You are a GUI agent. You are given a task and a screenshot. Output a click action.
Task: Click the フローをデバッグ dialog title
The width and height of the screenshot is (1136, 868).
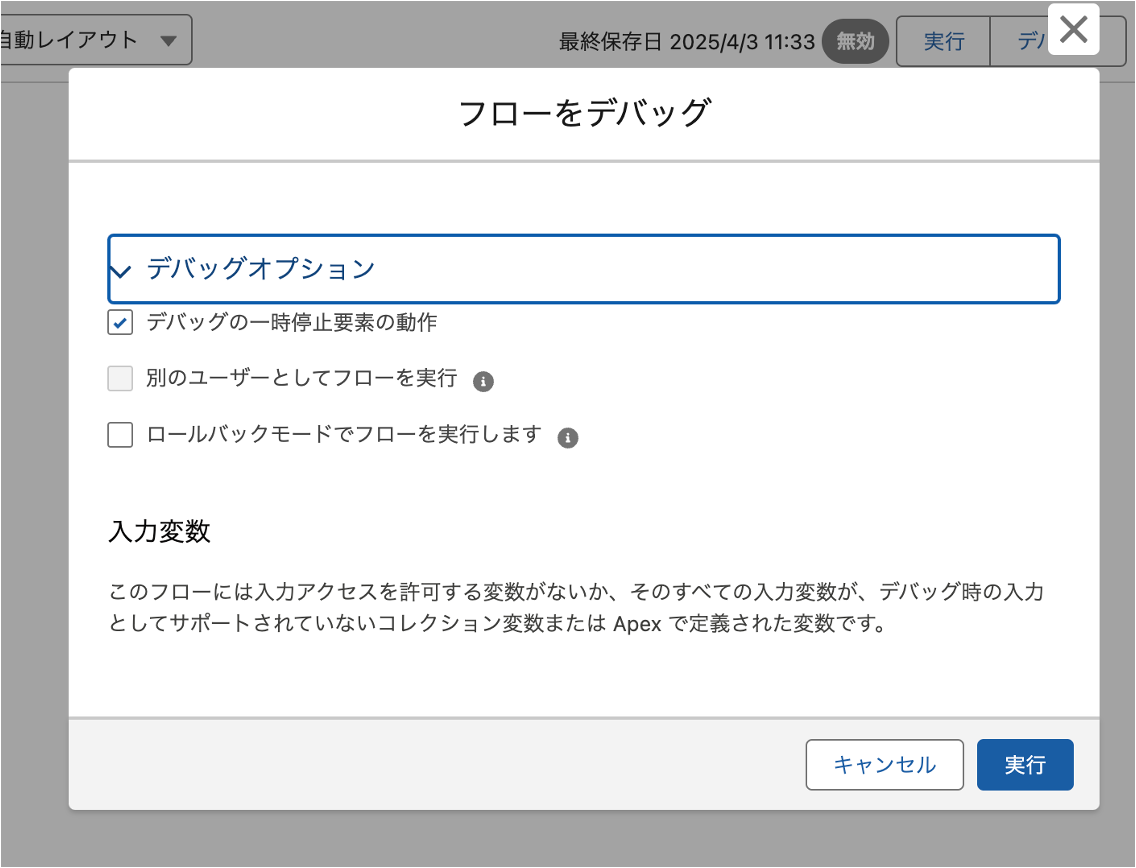coord(583,113)
